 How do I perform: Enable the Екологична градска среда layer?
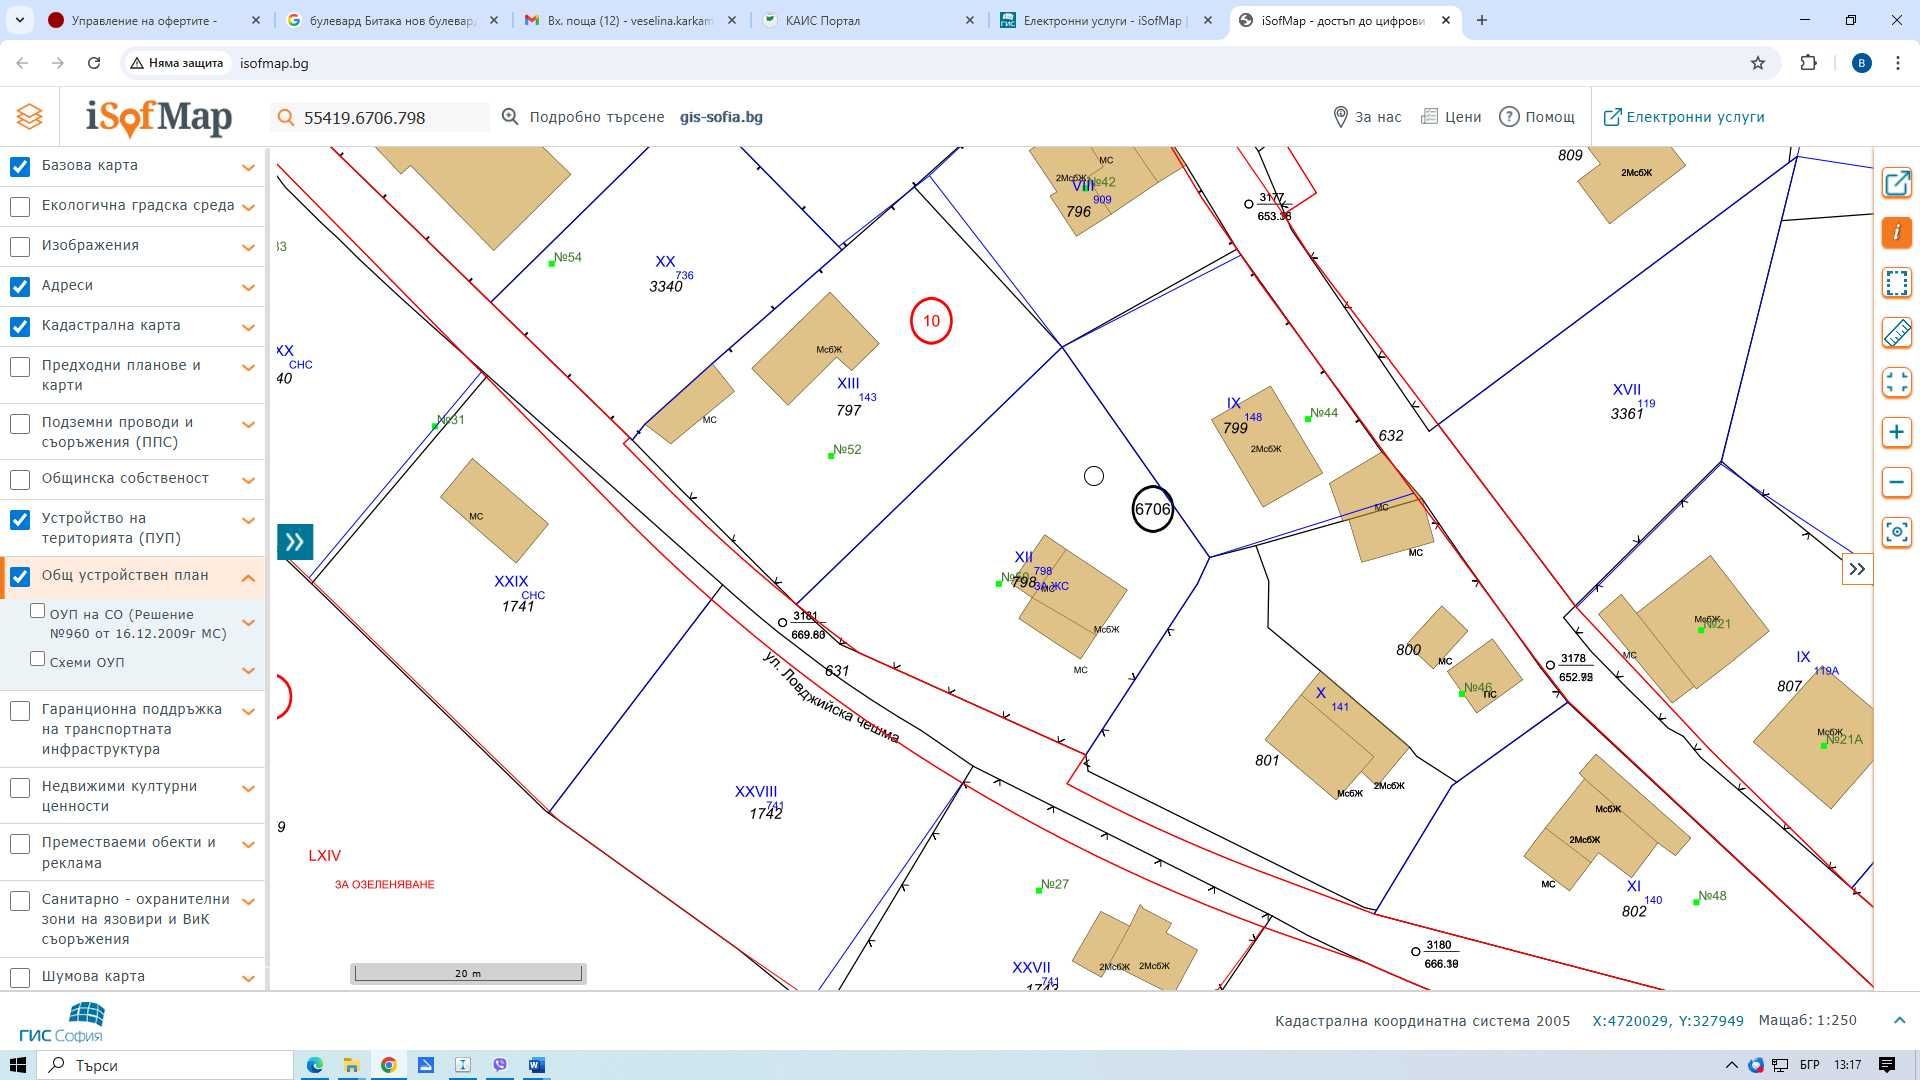pyautogui.click(x=20, y=206)
